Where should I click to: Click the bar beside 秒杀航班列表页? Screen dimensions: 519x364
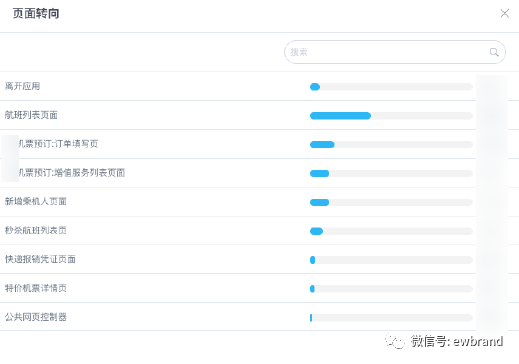[391, 231]
